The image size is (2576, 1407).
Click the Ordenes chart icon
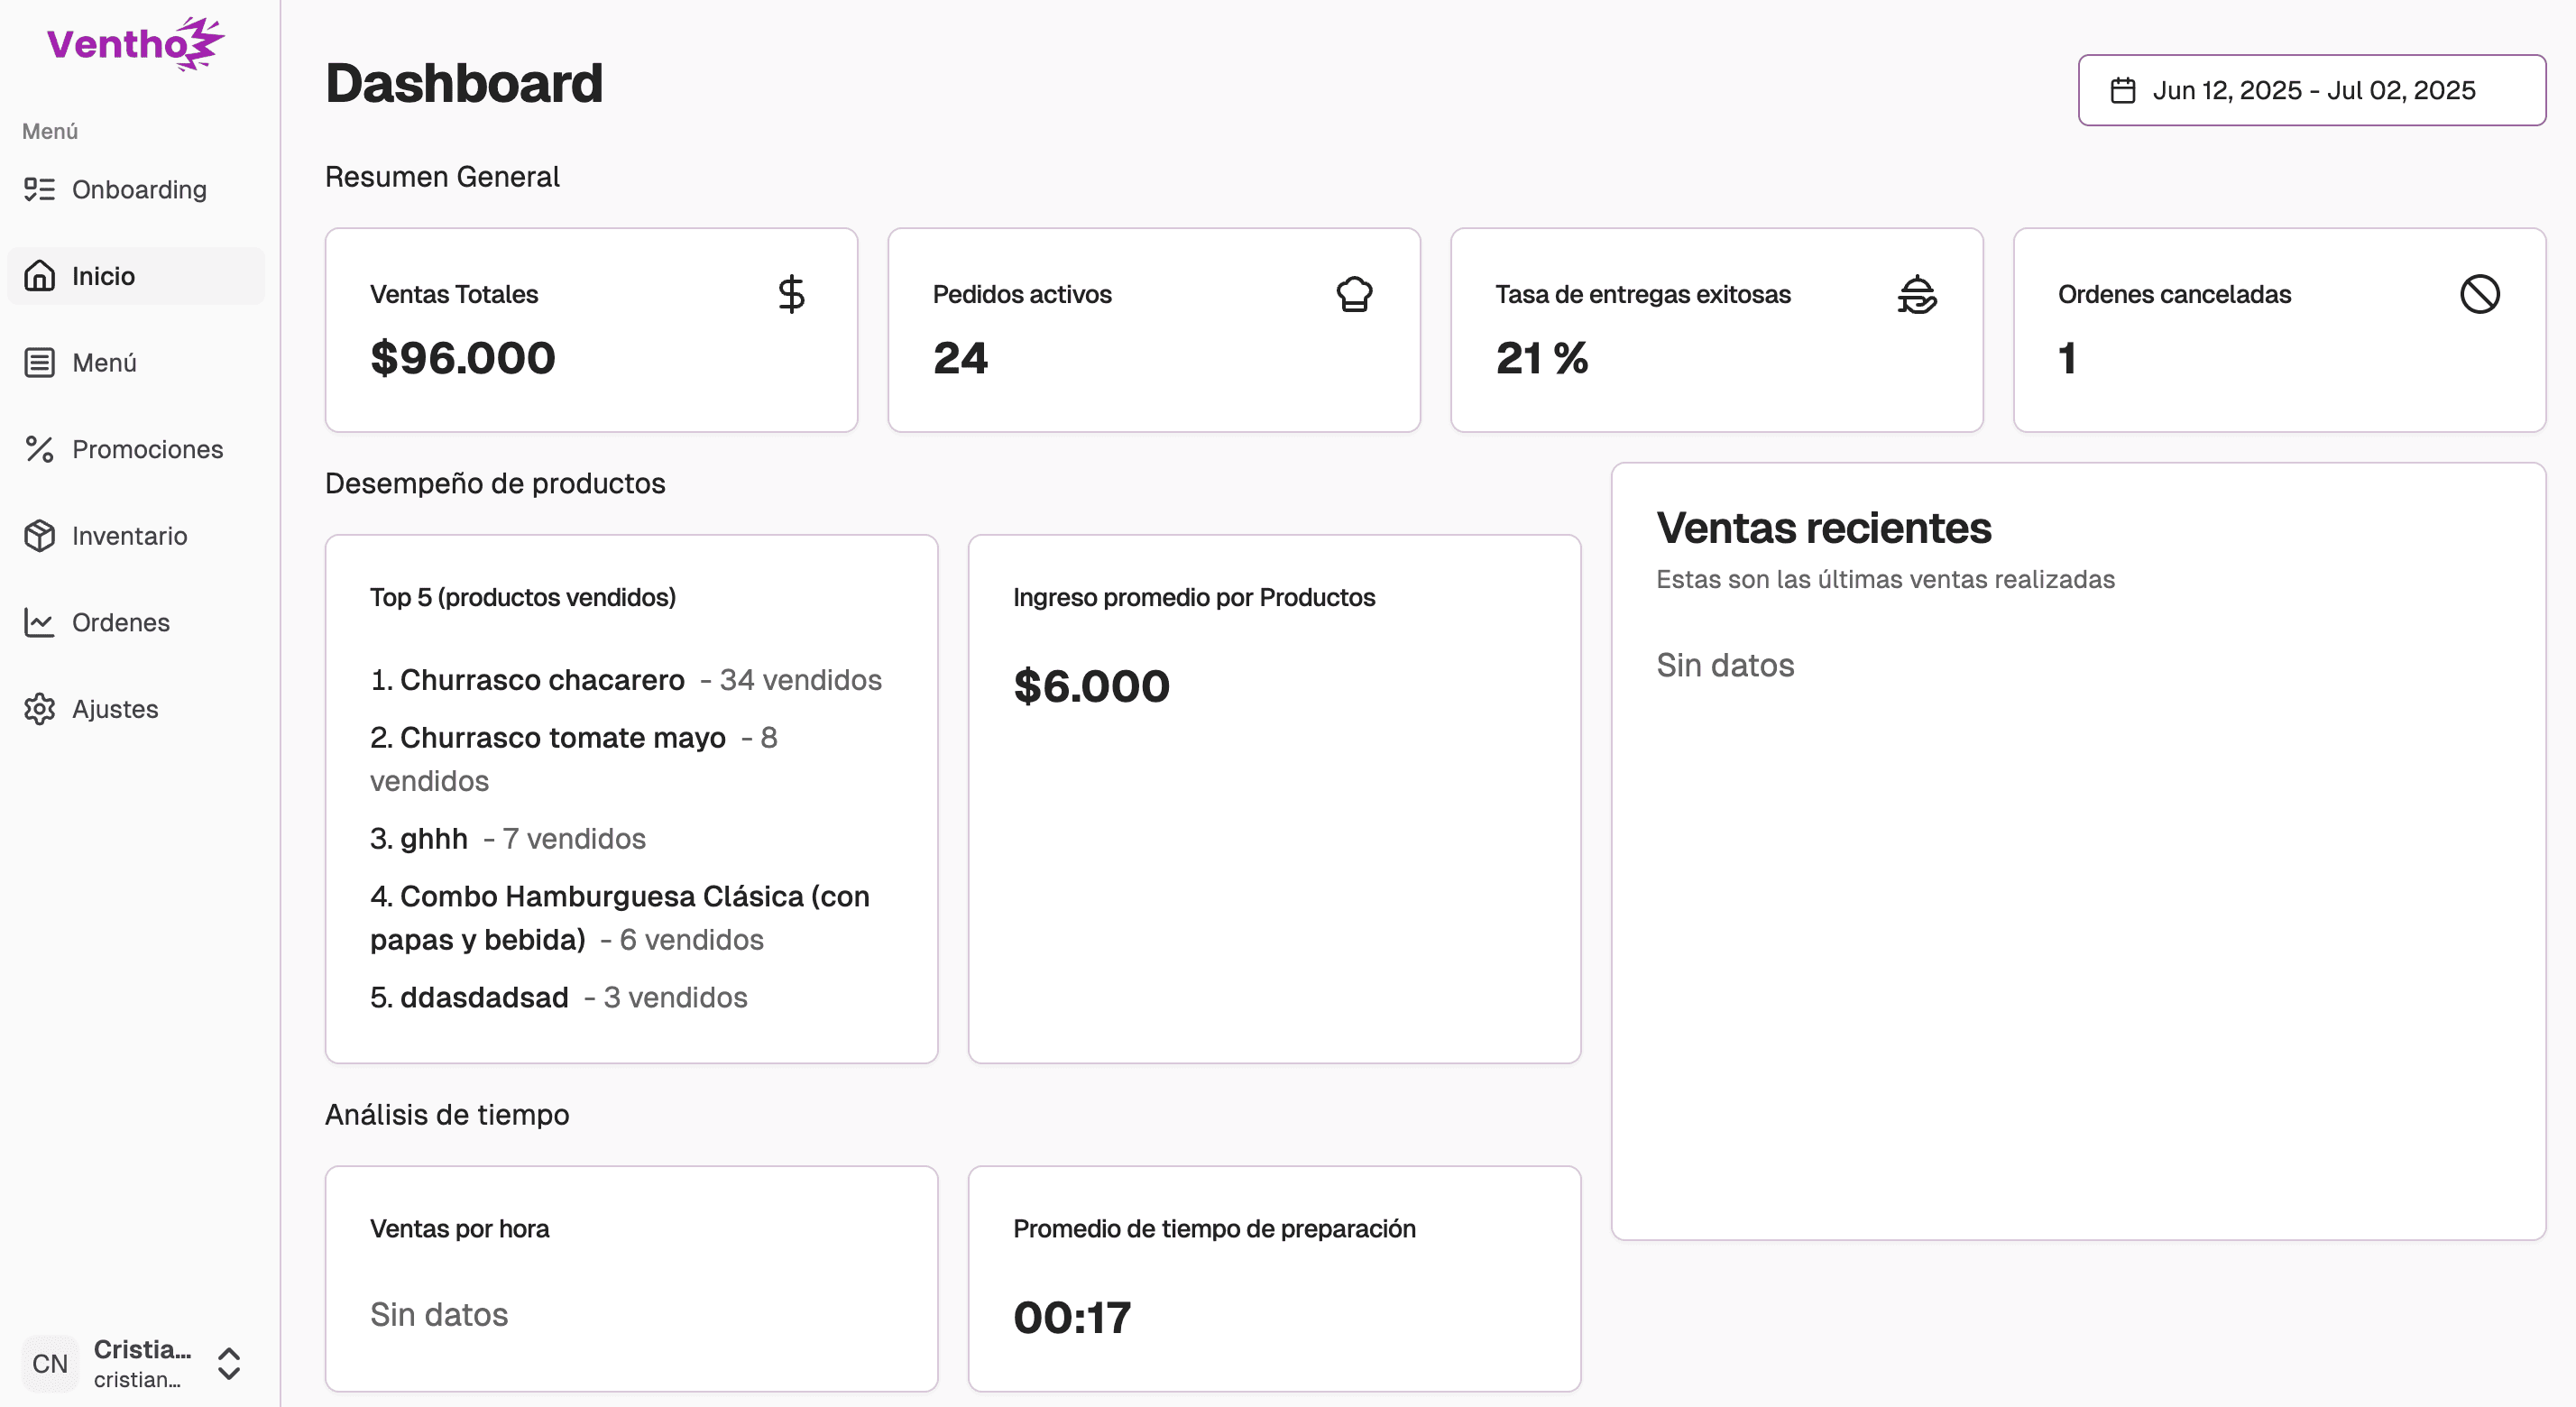[x=40, y=622]
